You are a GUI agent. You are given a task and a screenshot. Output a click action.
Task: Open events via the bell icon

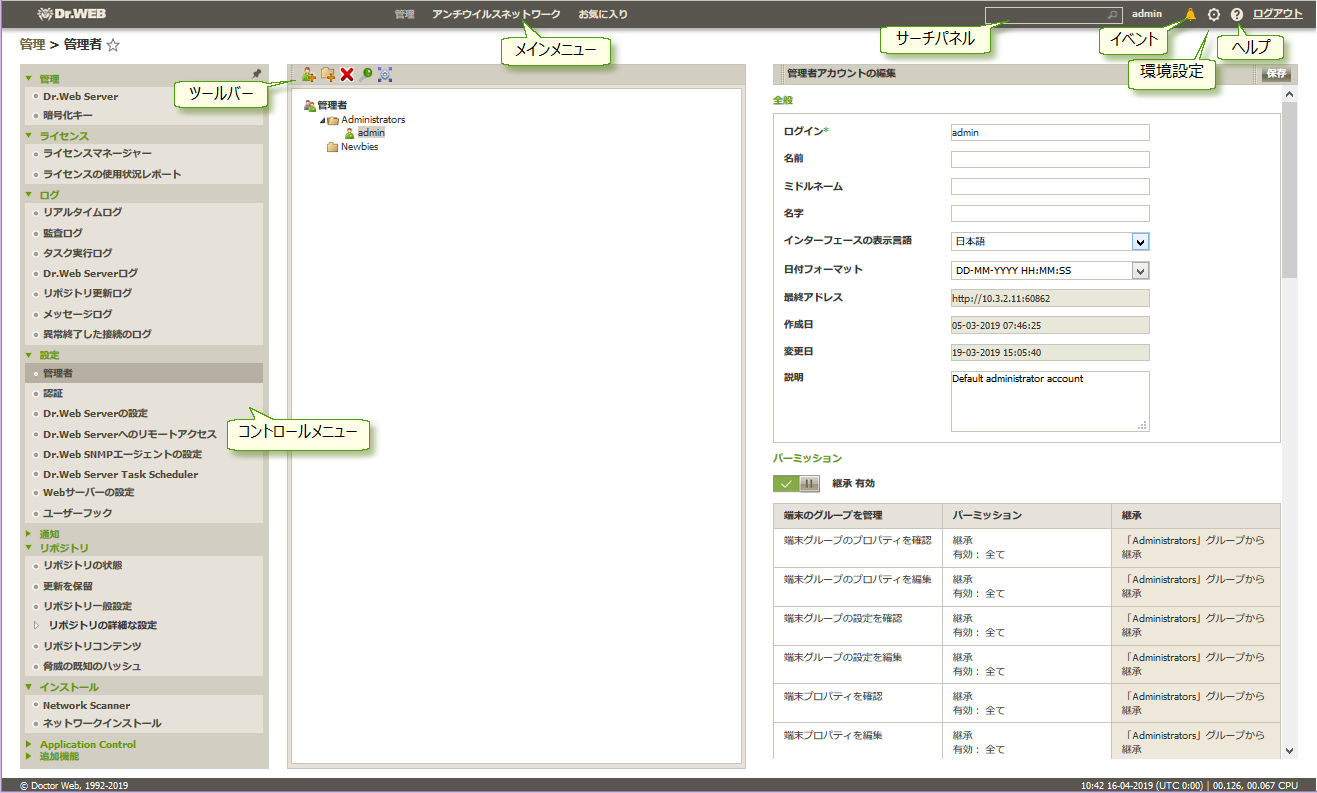[1190, 14]
